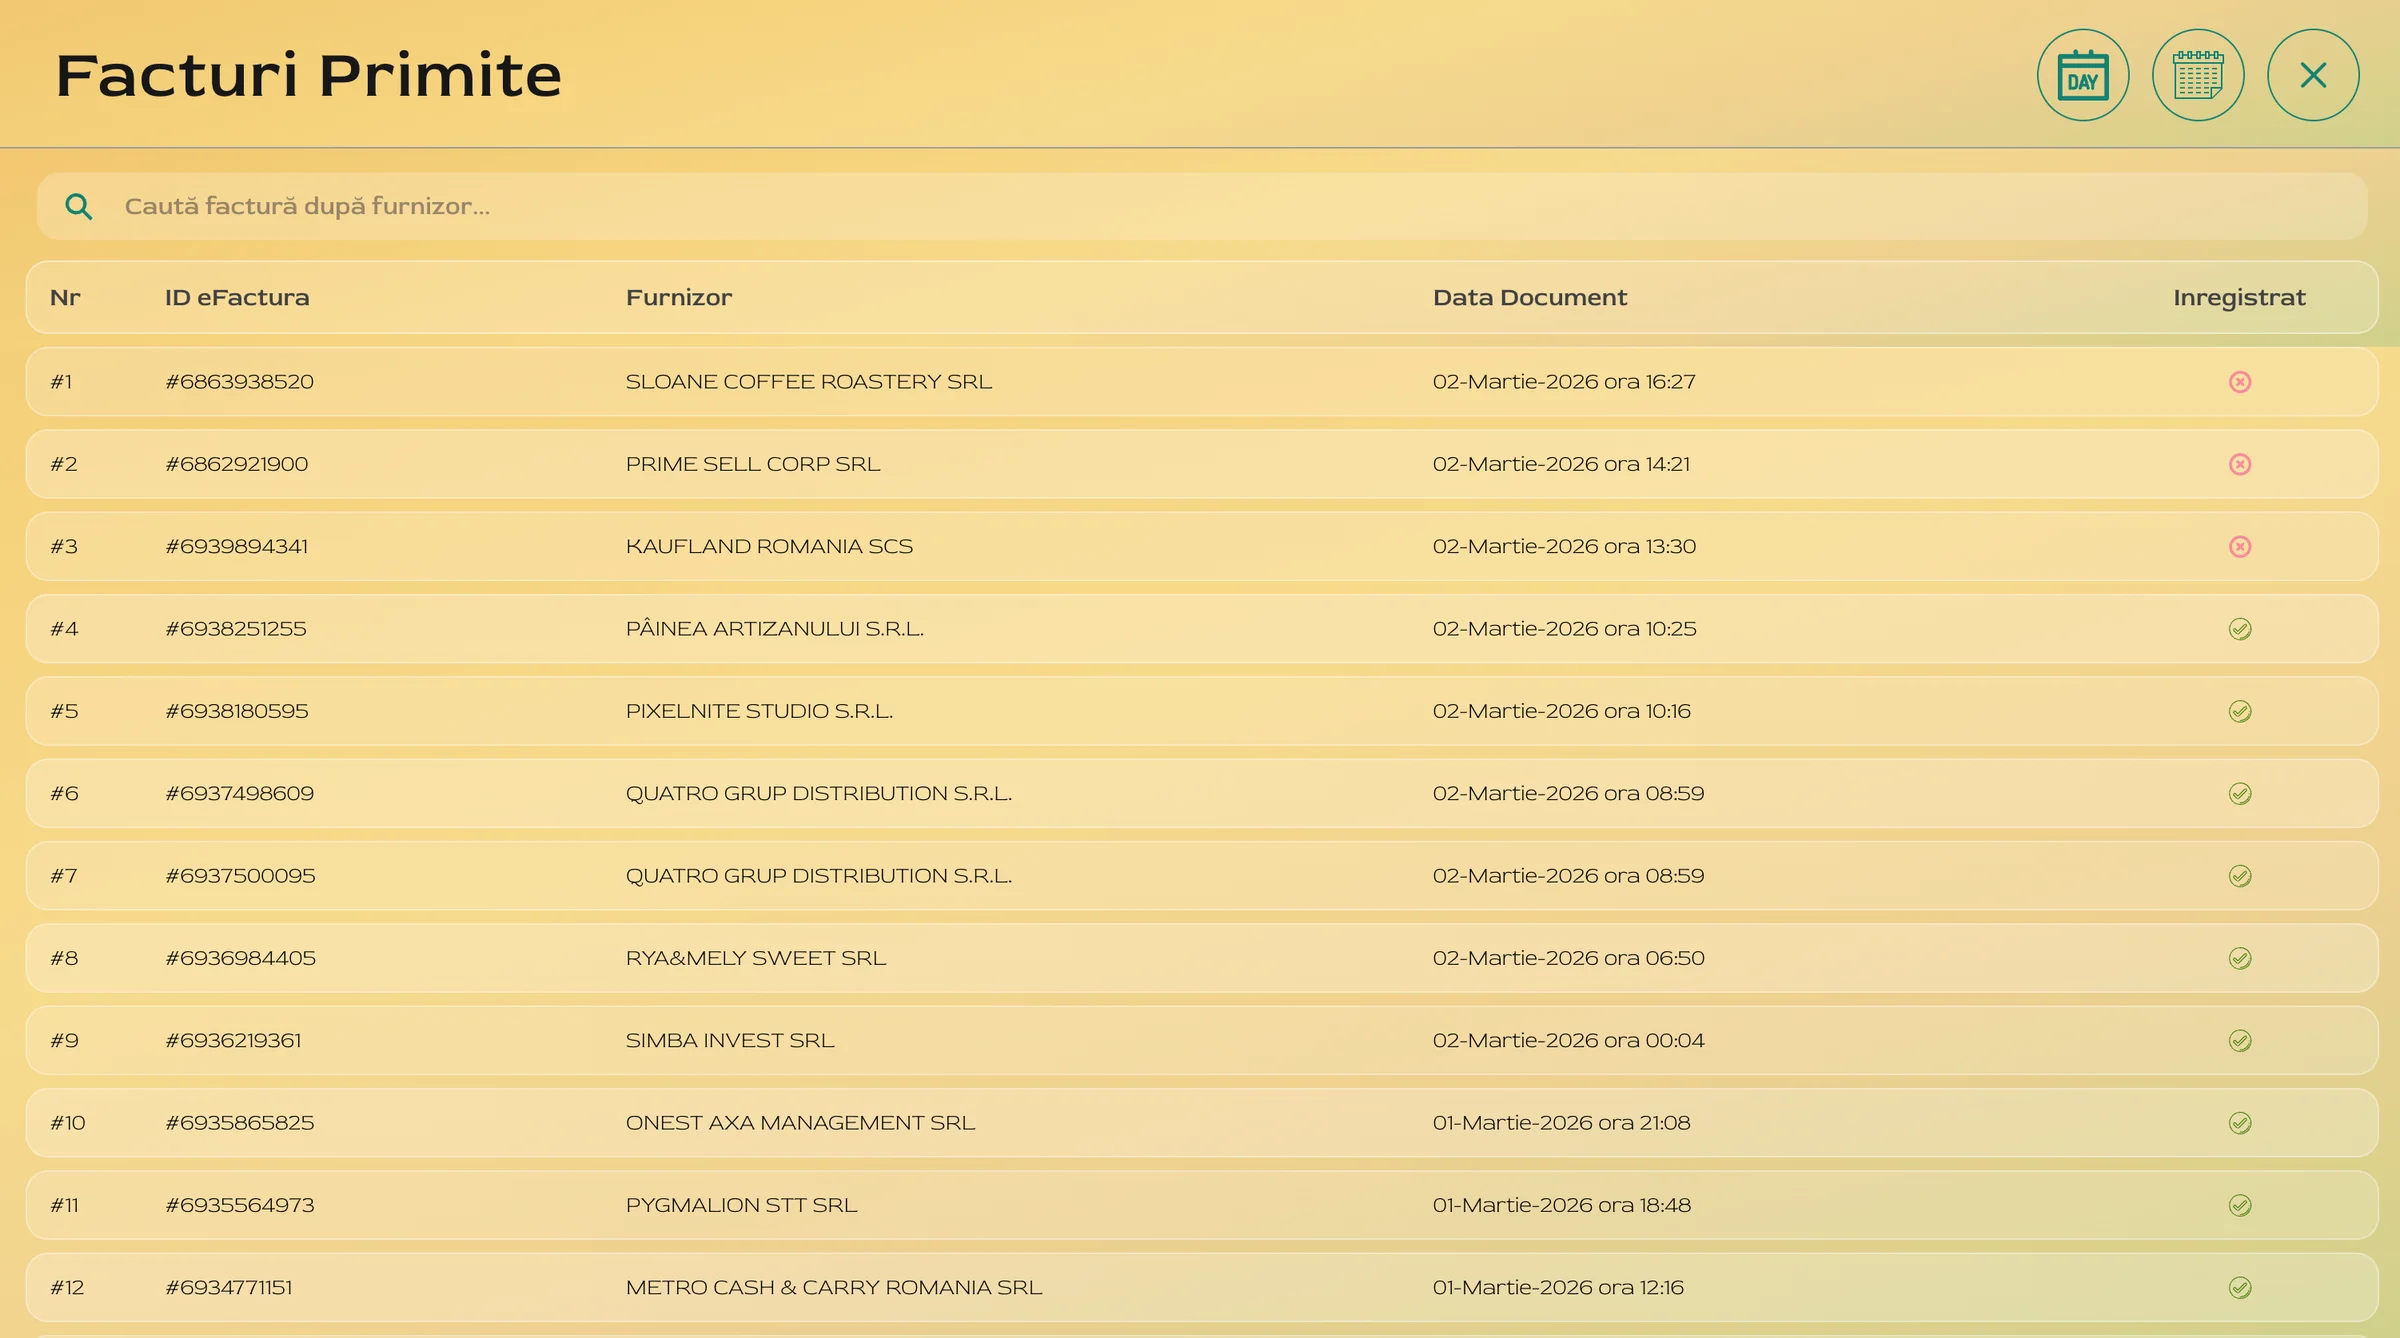Click the DAY calendar view icon
The width and height of the screenshot is (2400, 1338).
point(2083,75)
